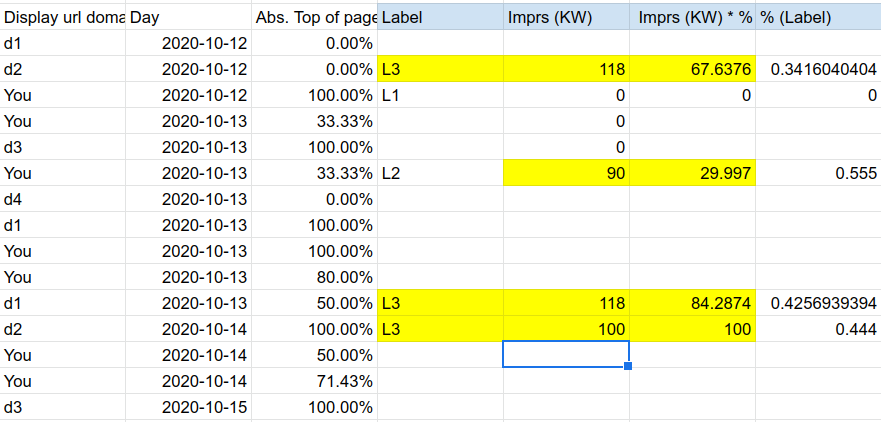Select the cell showing 0.3416040404
Viewport: 881px width, 422px height.
[x=818, y=69]
